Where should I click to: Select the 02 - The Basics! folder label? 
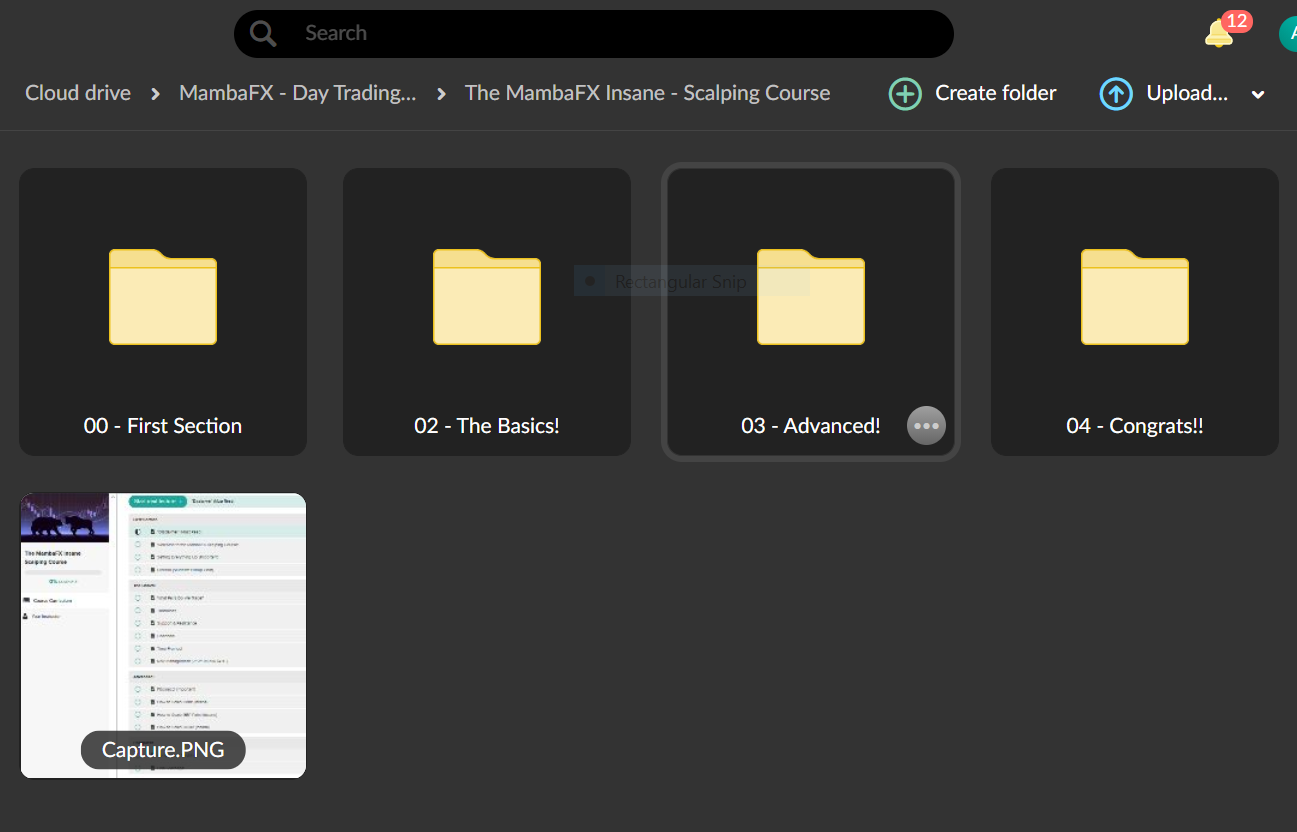pos(487,426)
